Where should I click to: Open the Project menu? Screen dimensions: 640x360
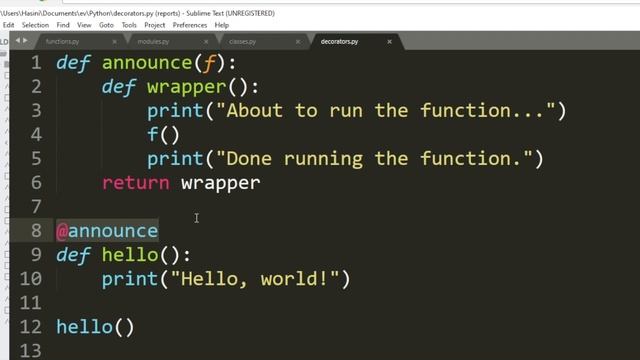[155, 25]
